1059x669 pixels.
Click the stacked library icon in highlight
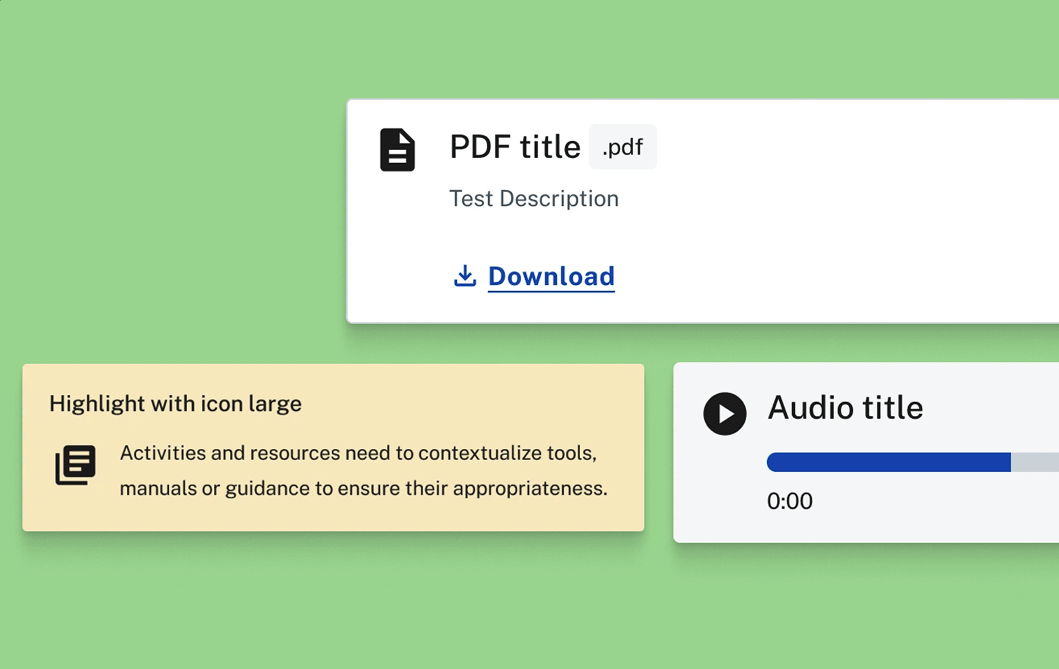click(76, 466)
